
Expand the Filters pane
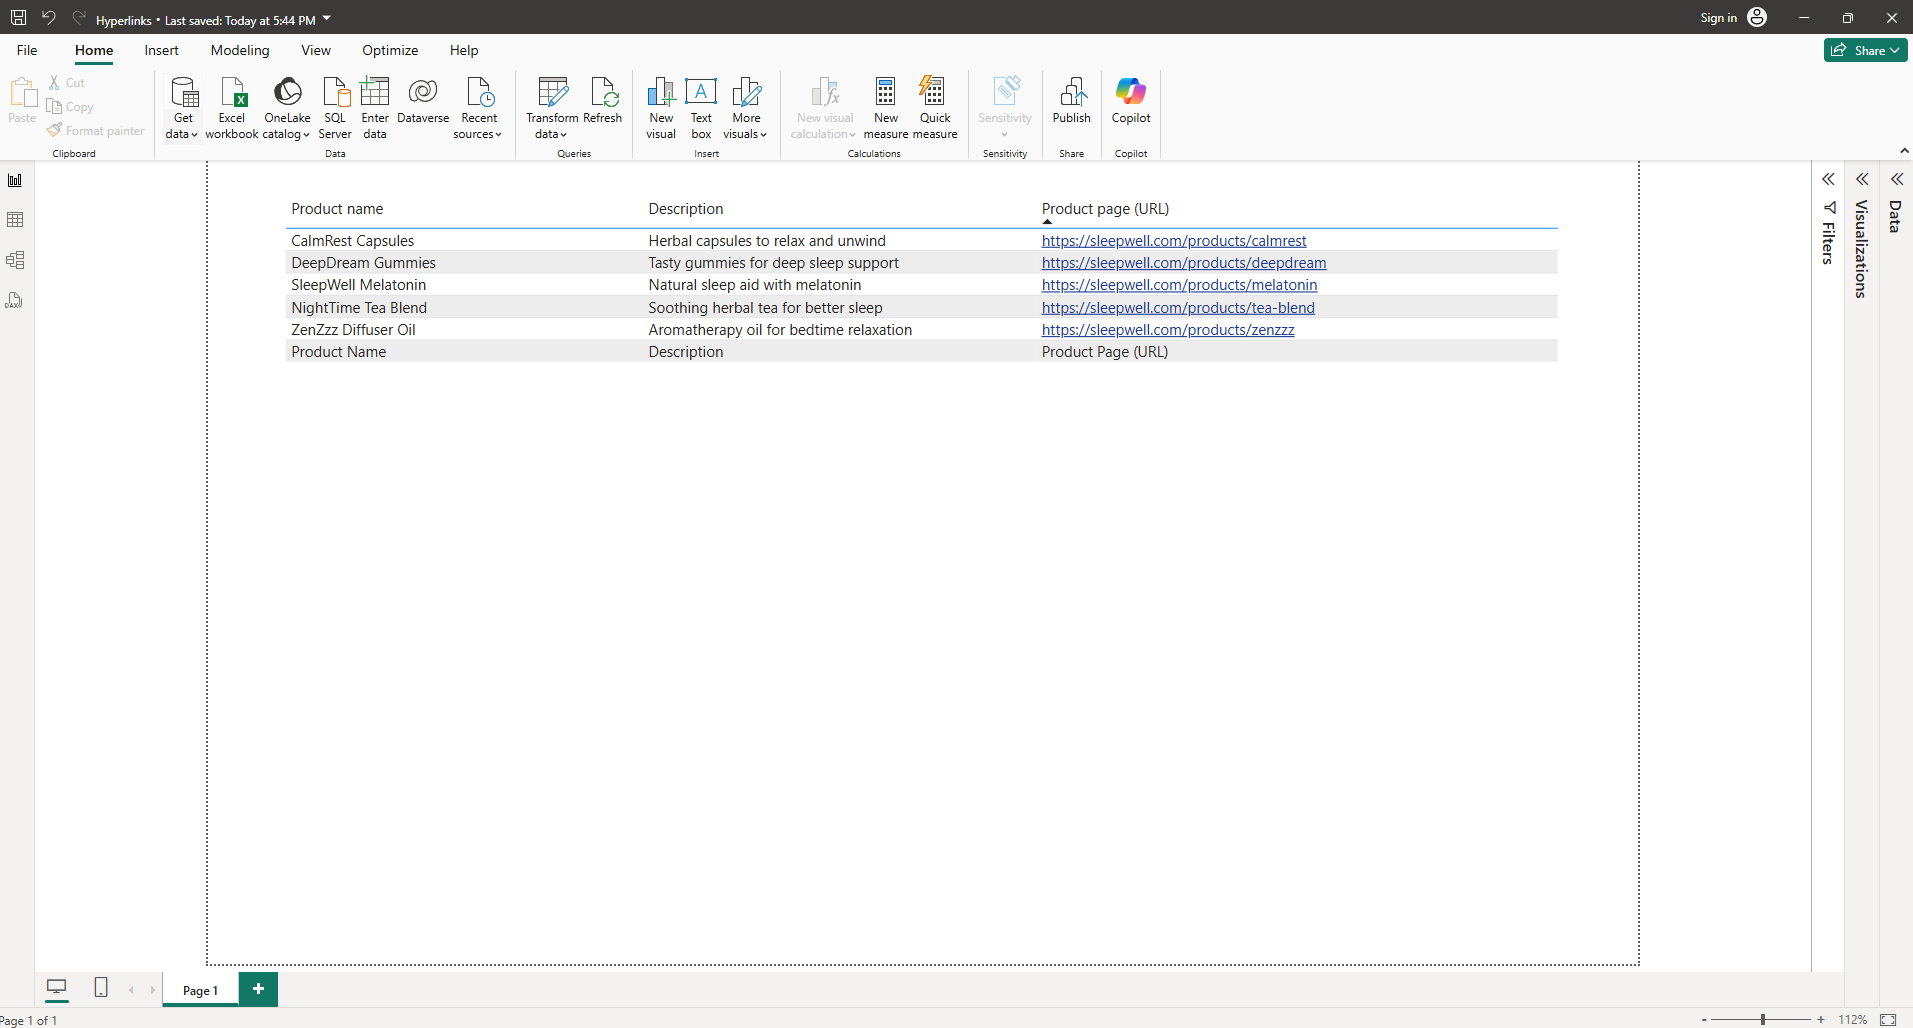coord(1828,180)
